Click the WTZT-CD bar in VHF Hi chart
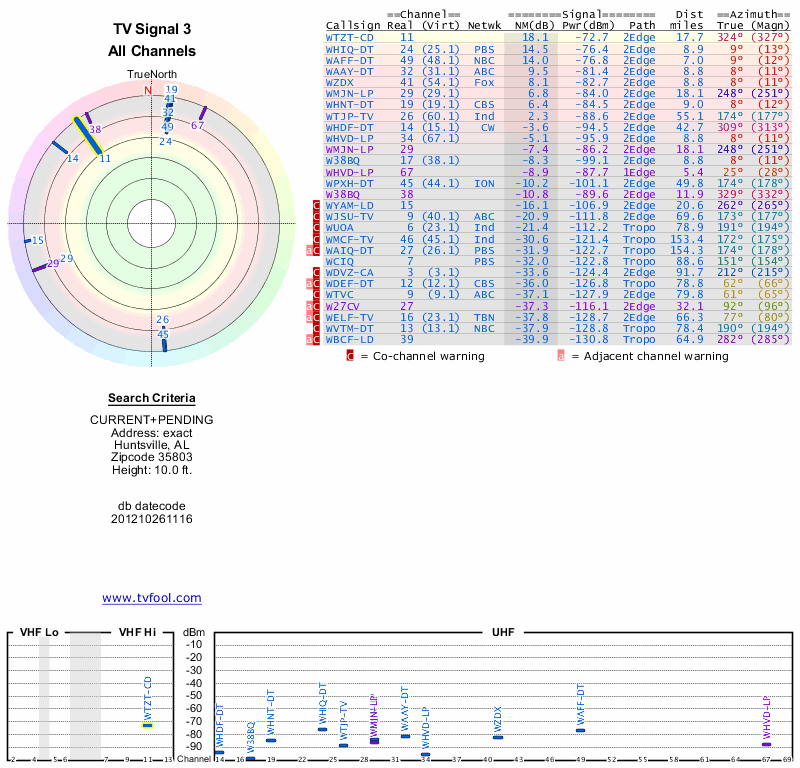This screenshot has width=800, height=768. [x=147, y=725]
